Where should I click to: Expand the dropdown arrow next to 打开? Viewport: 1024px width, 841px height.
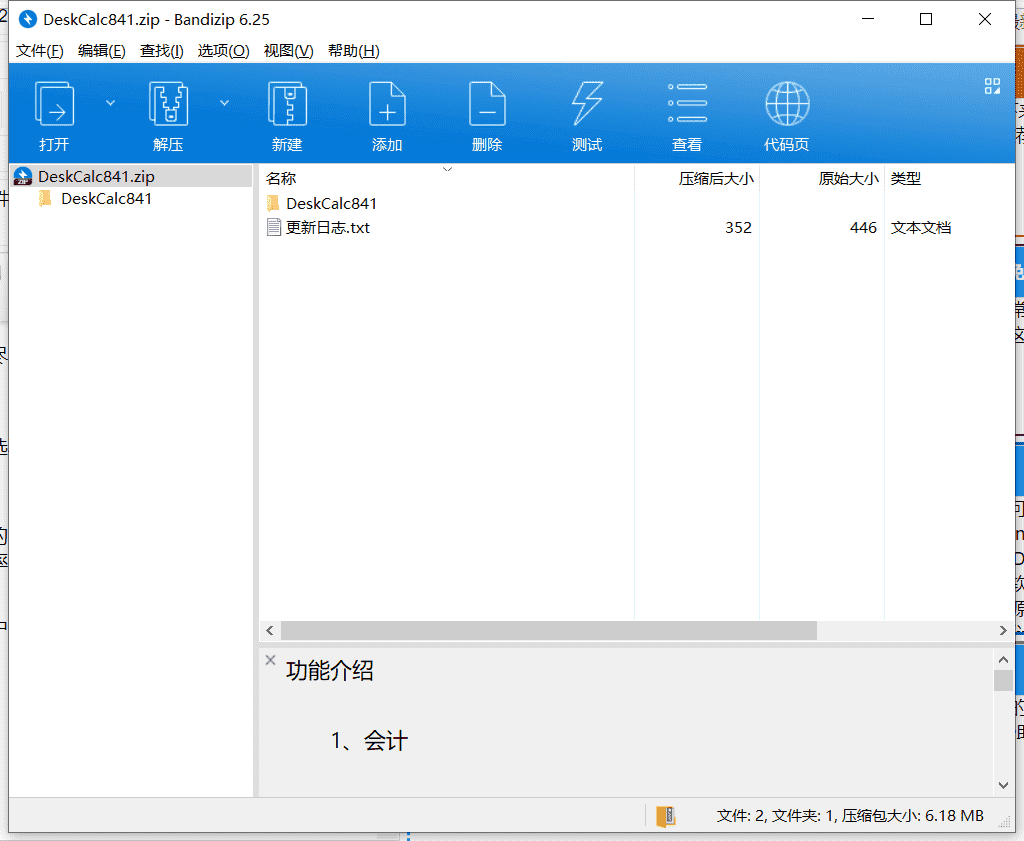click(110, 103)
